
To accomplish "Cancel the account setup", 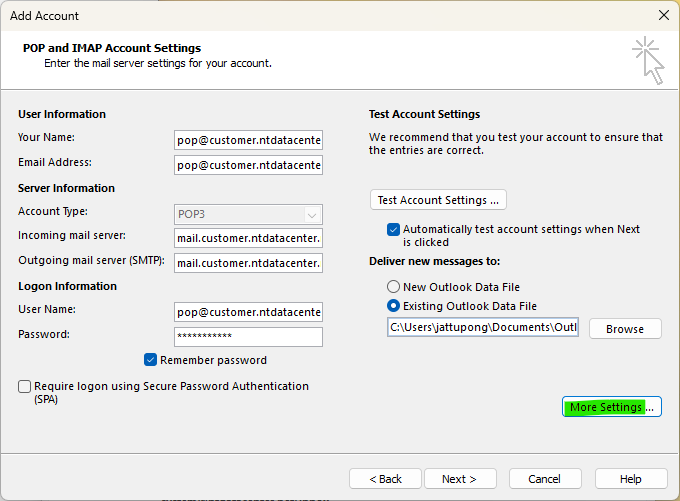I will click(x=544, y=479).
